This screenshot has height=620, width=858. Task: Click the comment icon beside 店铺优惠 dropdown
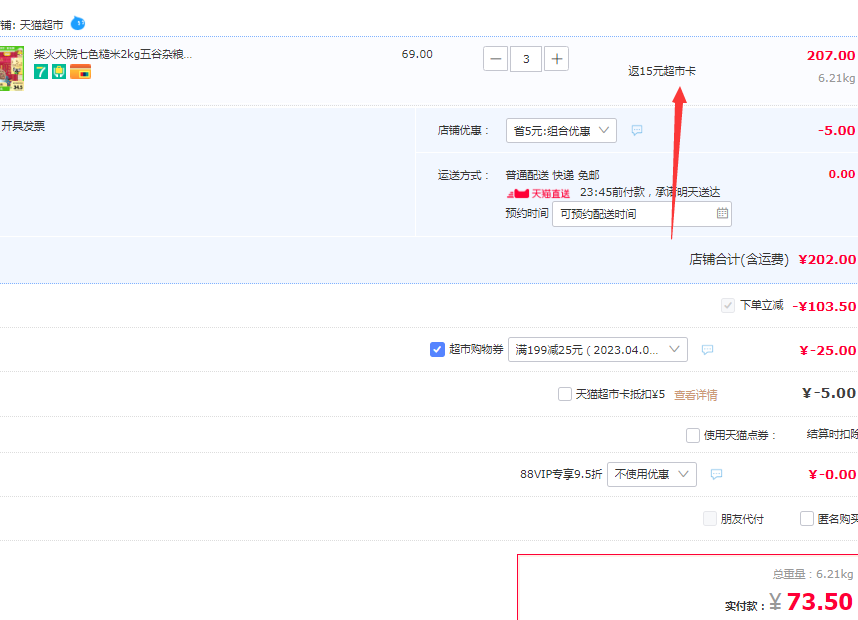coord(637,130)
